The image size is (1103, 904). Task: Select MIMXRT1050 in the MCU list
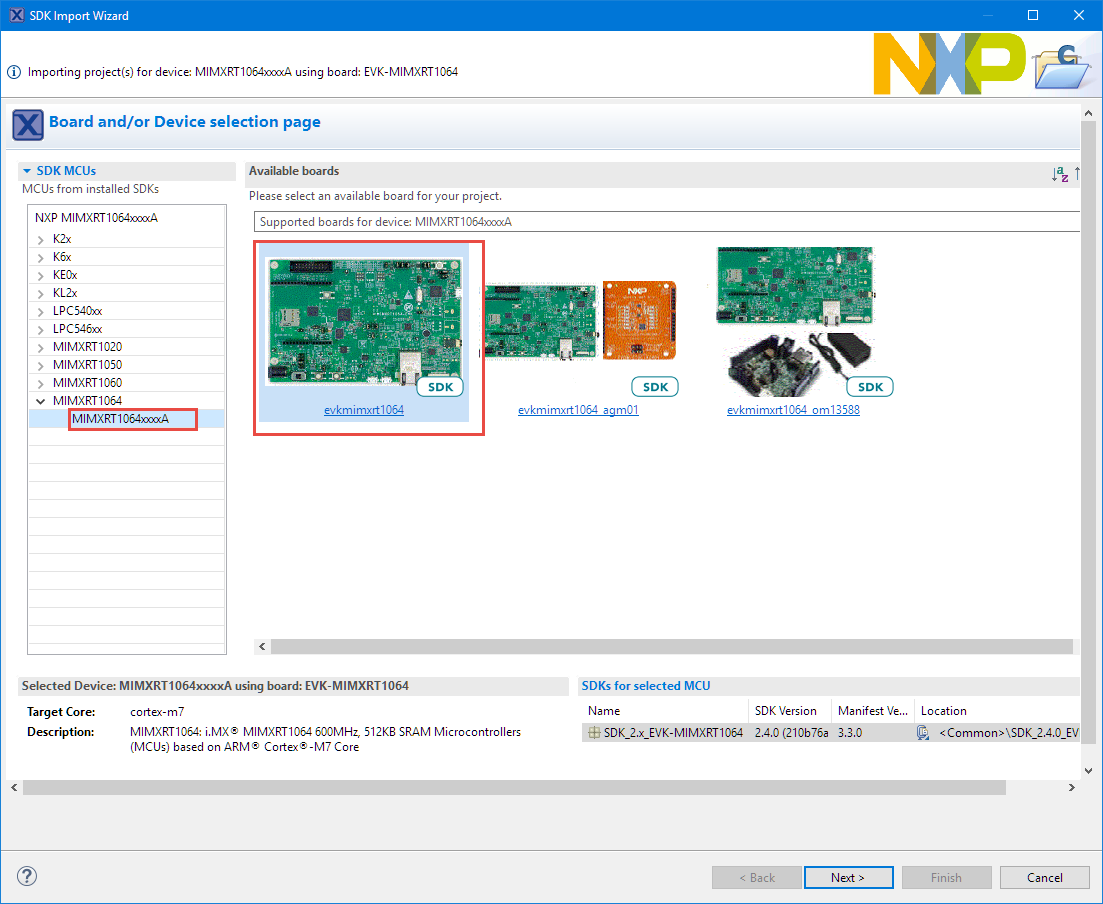[x=87, y=365]
